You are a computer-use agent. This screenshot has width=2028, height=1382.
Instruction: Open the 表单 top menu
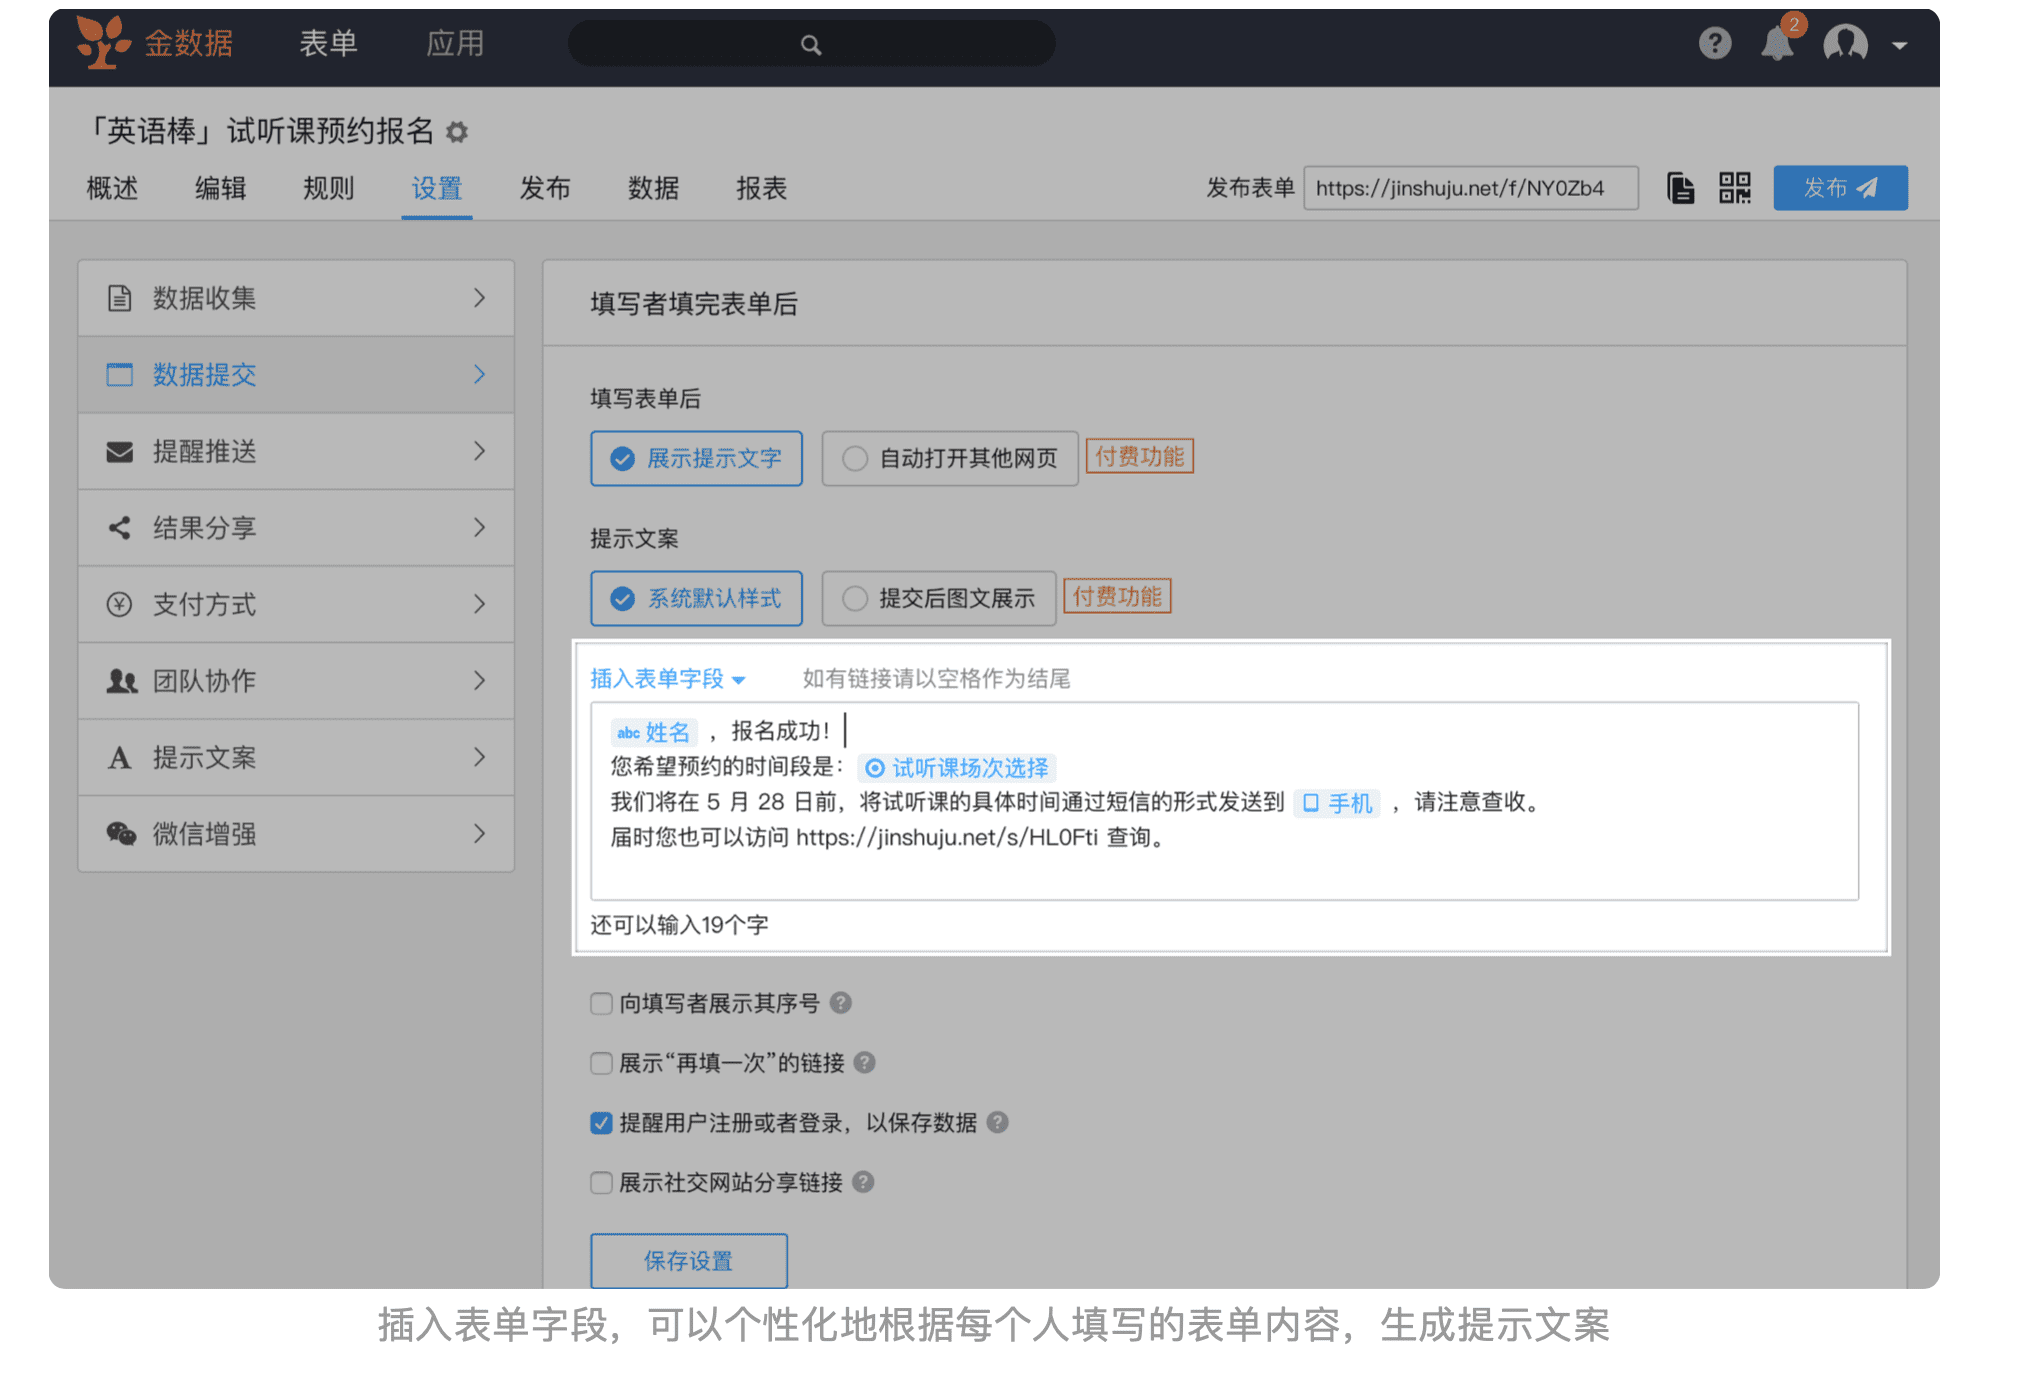[x=328, y=43]
